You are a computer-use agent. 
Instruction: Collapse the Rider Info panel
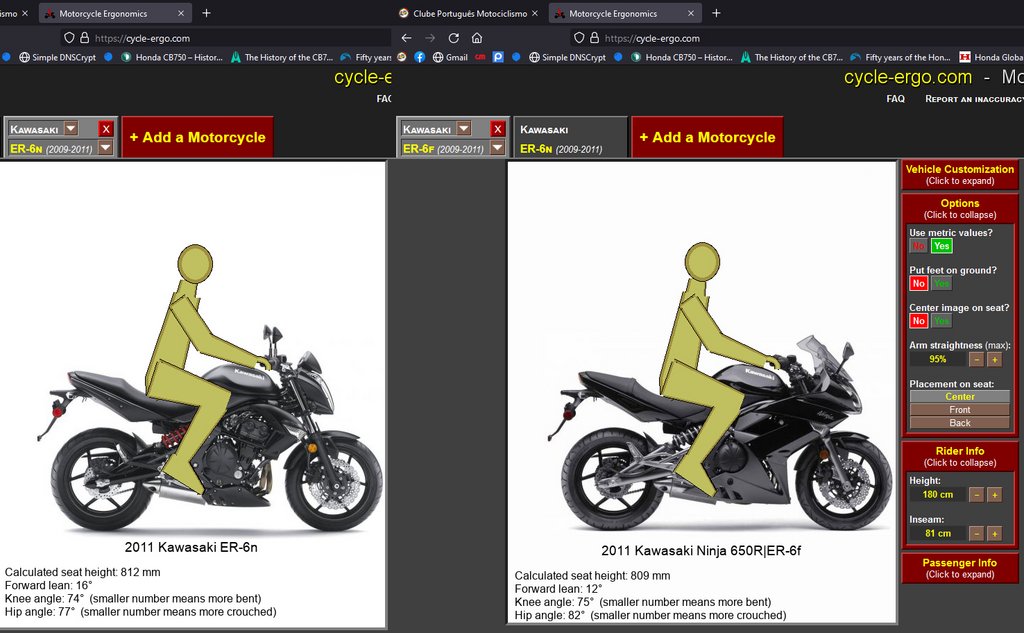click(x=959, y=456)
